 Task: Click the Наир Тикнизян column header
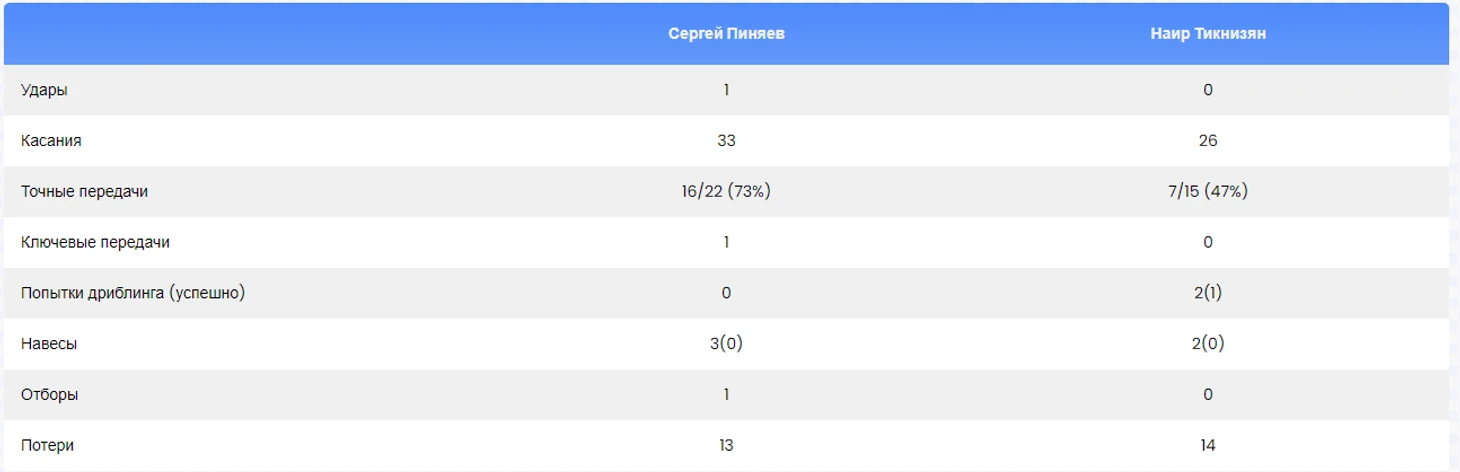click(x=1208, y=34)
